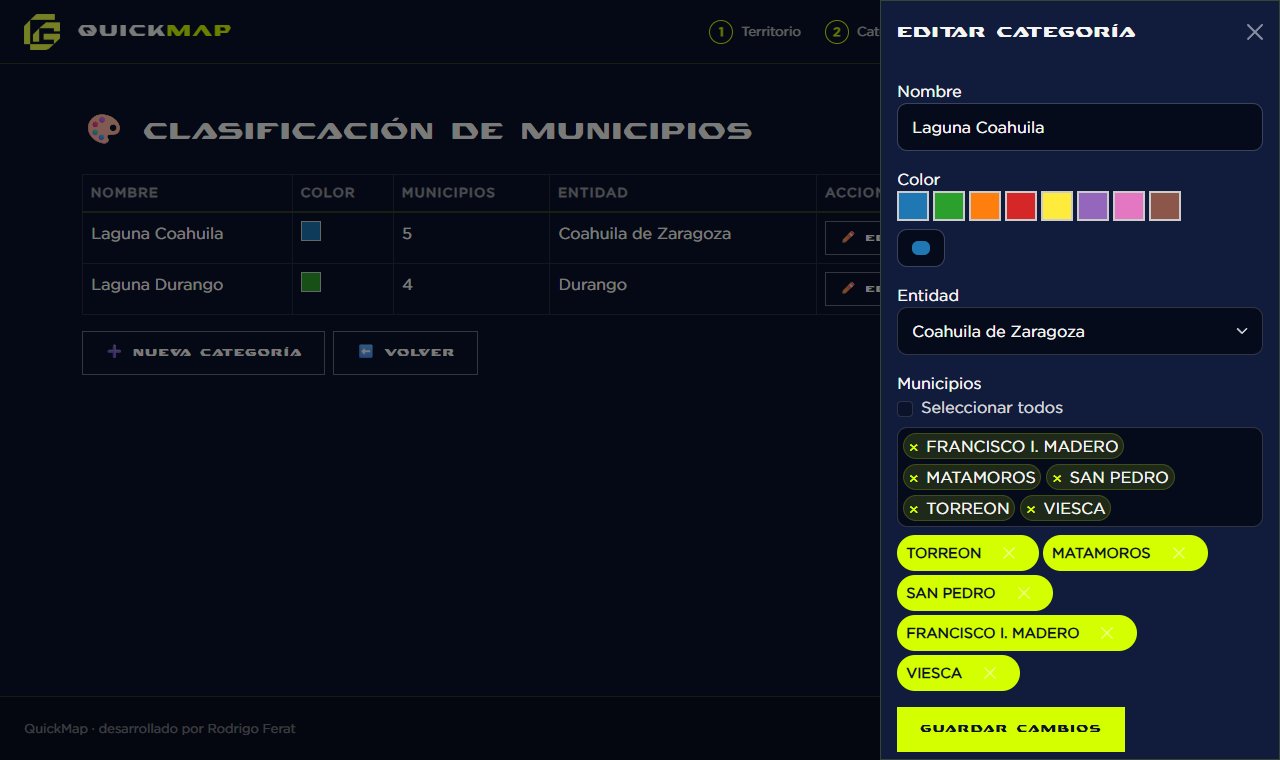The image size is (1280, 760).
Task: Go to step 1 Territorio
Action: 755,32
